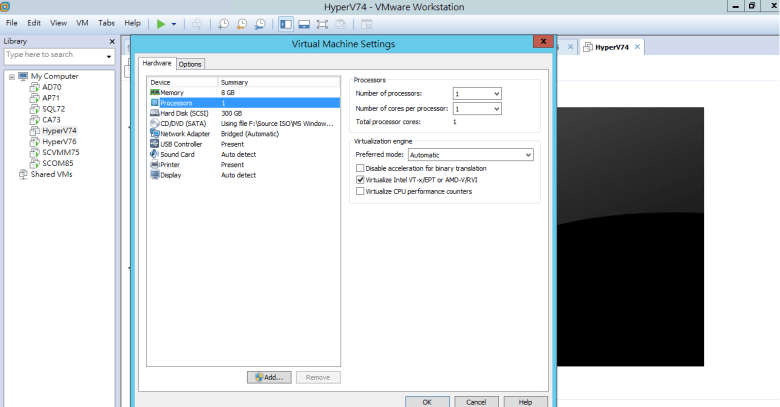The height and width of the screenshot is (407, 780).
Task: Toggle the library sidebar view icon
Action: 286,23
